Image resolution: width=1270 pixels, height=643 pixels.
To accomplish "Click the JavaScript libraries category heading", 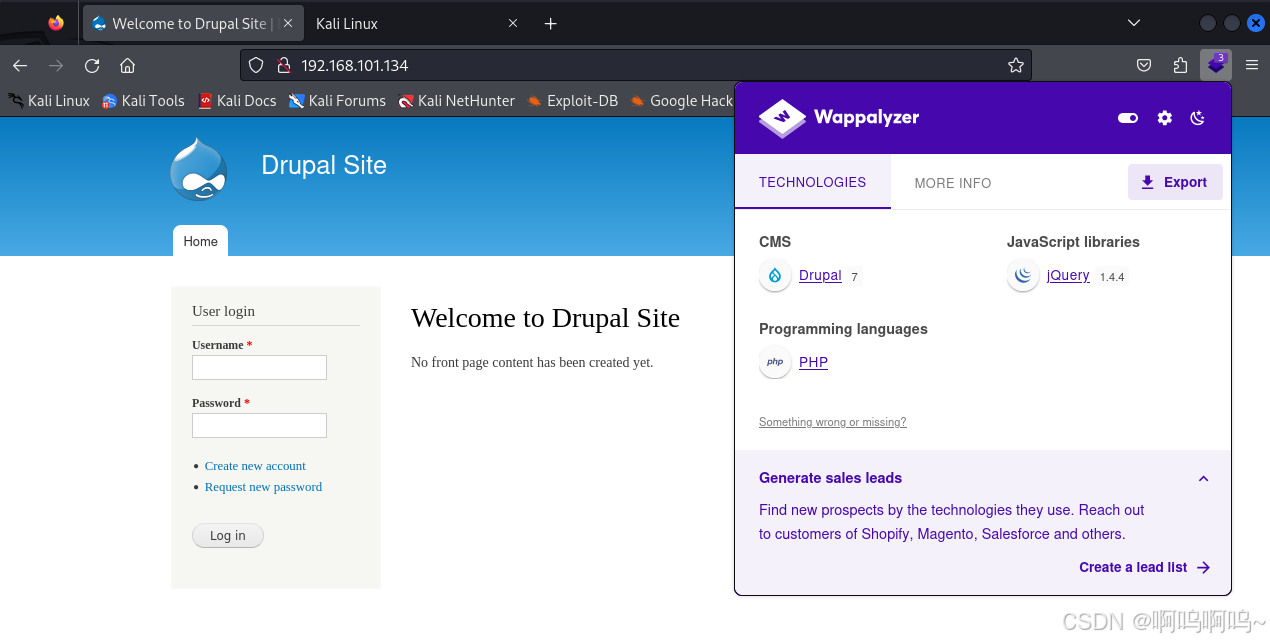I will click(1073, 242).
